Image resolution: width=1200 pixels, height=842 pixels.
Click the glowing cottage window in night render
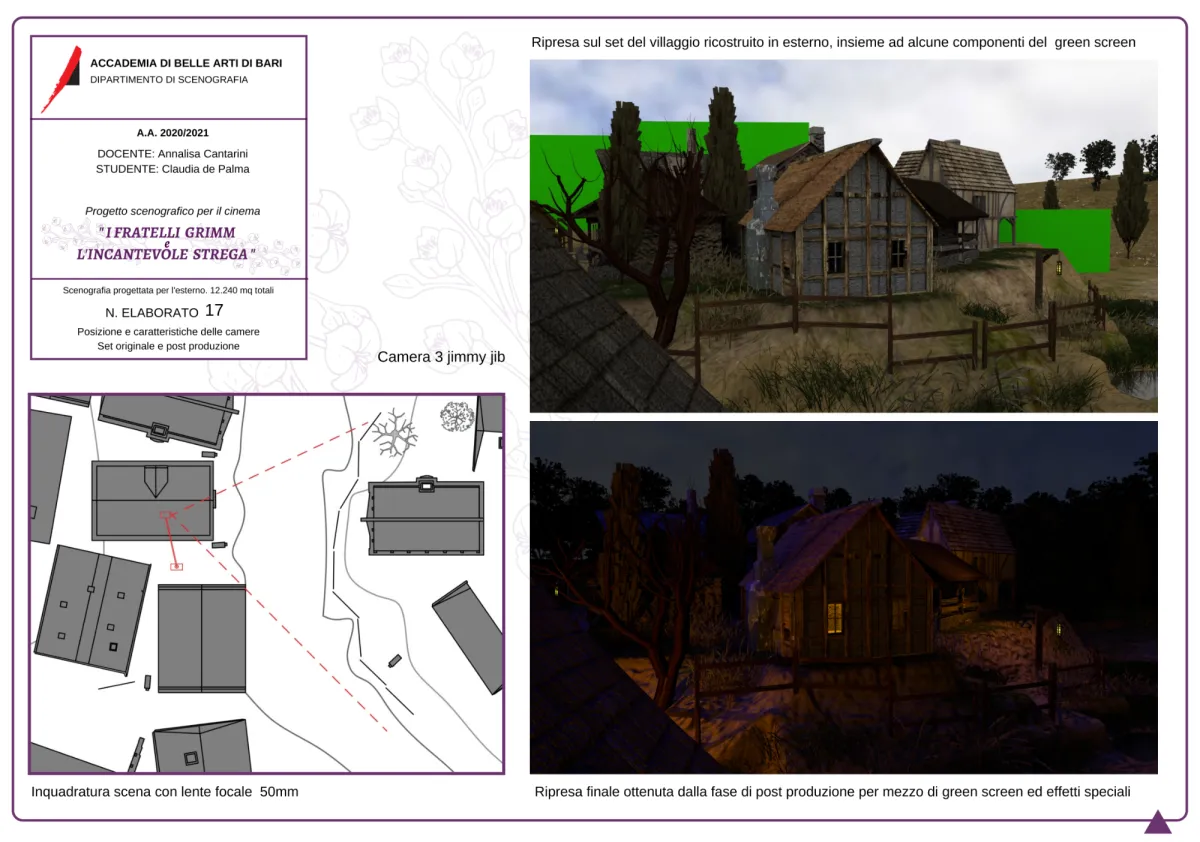pos(834,617)
